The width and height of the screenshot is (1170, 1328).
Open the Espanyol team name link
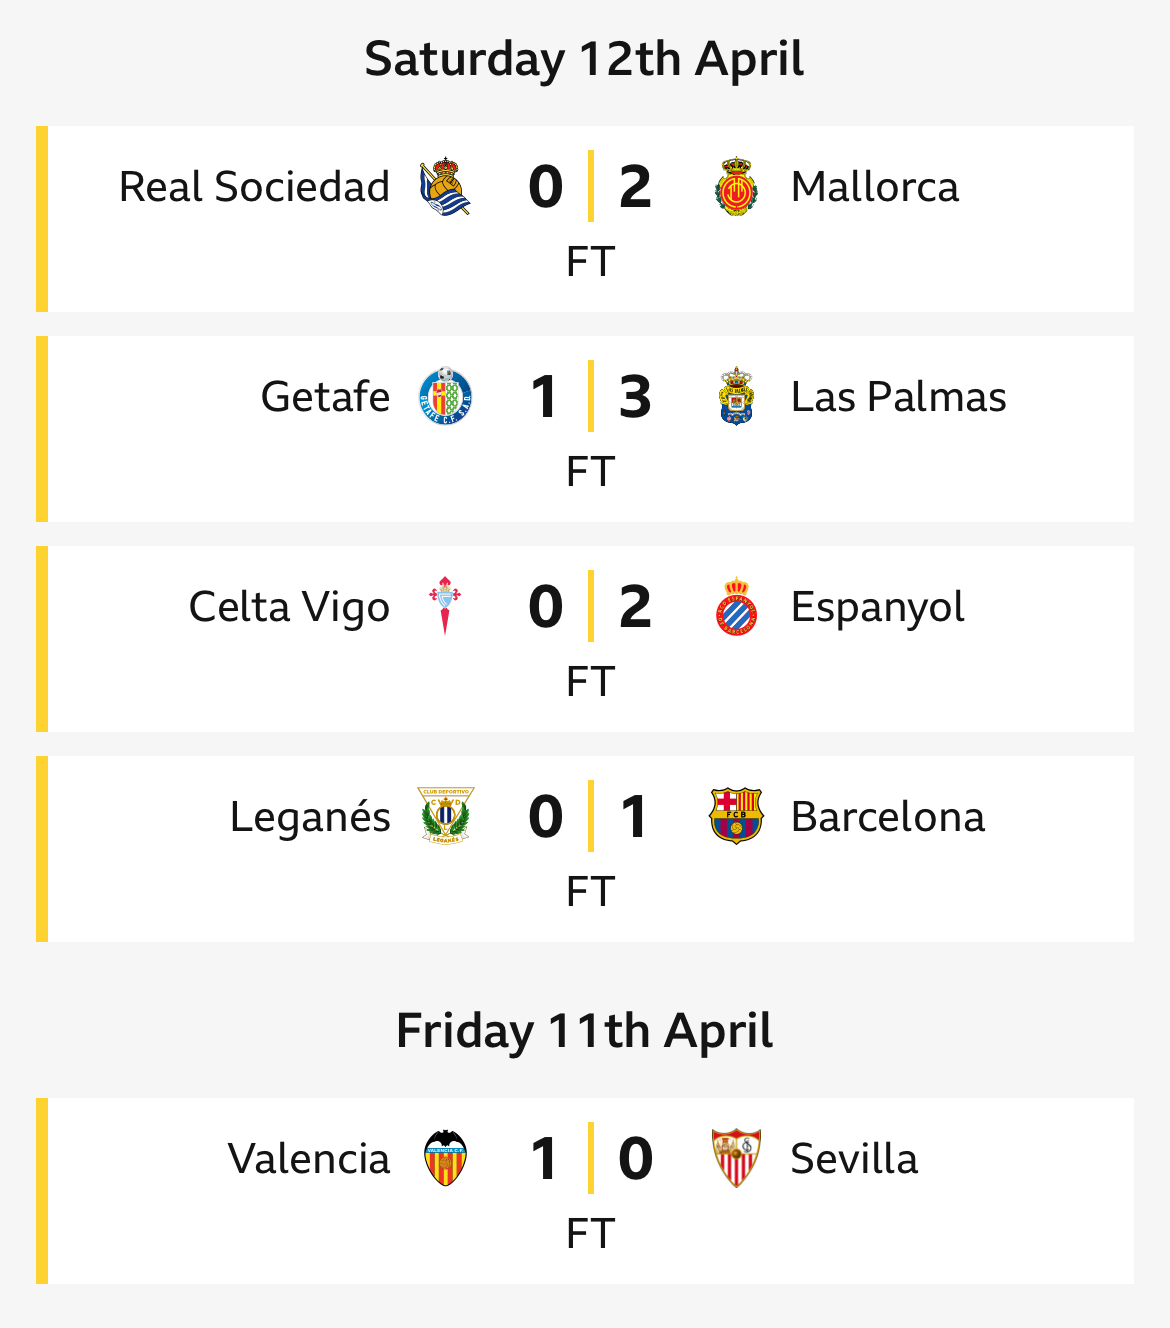coord(877,608)
